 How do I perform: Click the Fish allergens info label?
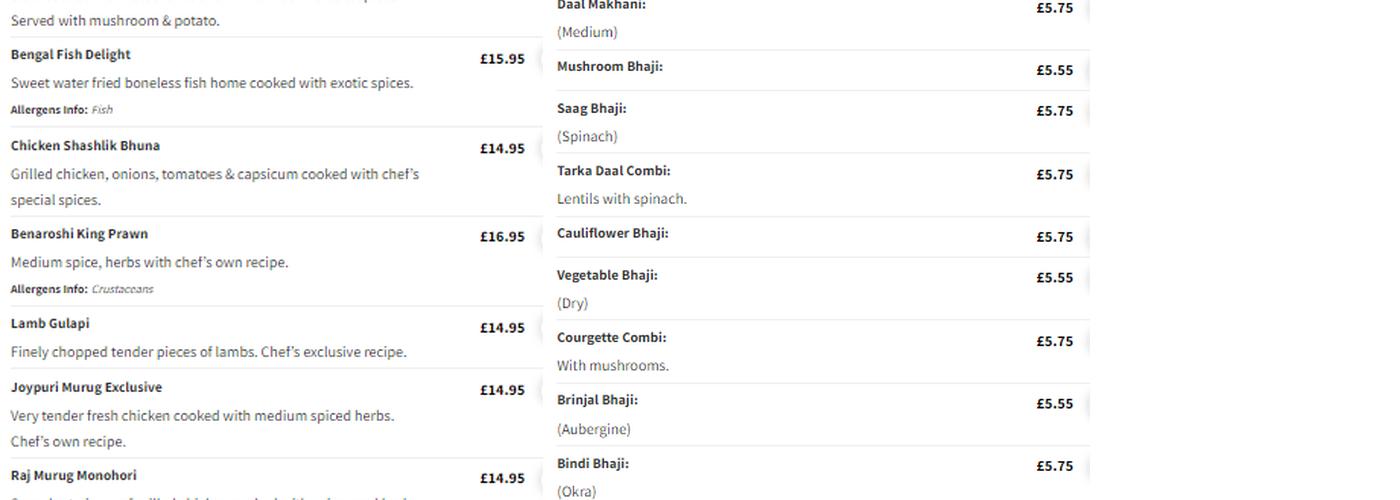point(102,110)
